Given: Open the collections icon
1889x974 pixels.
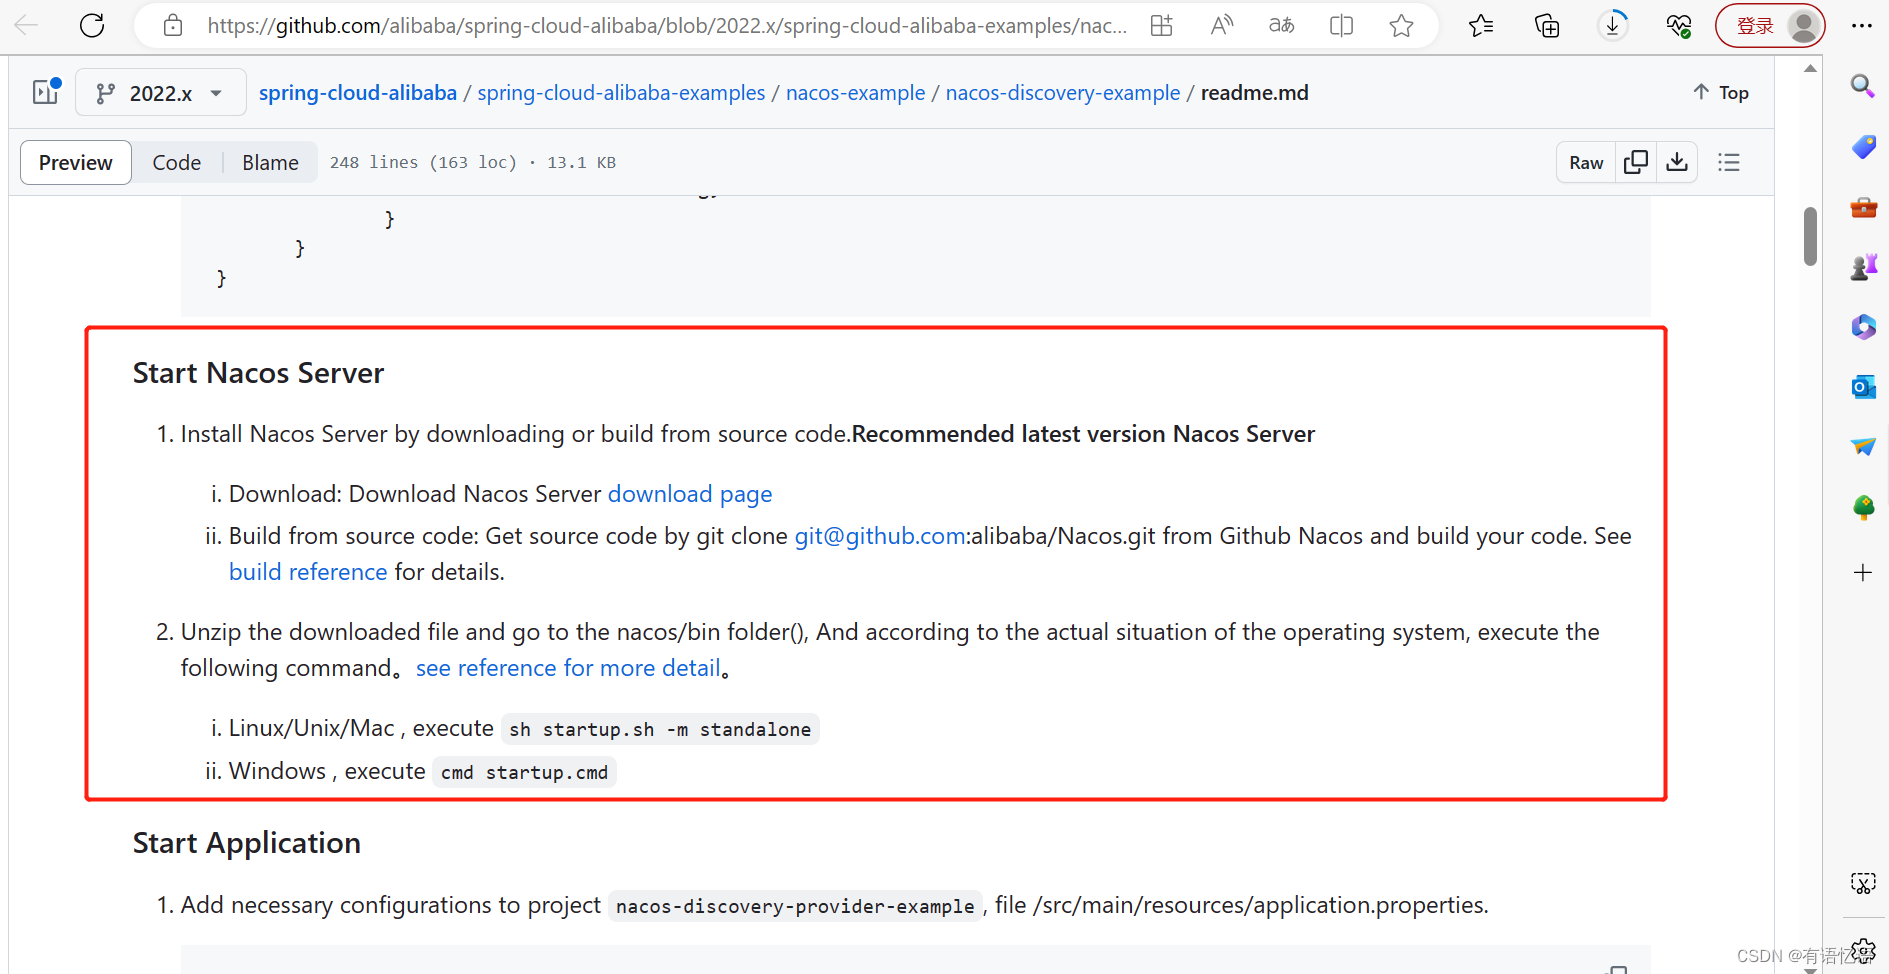Looking at the screenshot, I should pos(1547,26).
